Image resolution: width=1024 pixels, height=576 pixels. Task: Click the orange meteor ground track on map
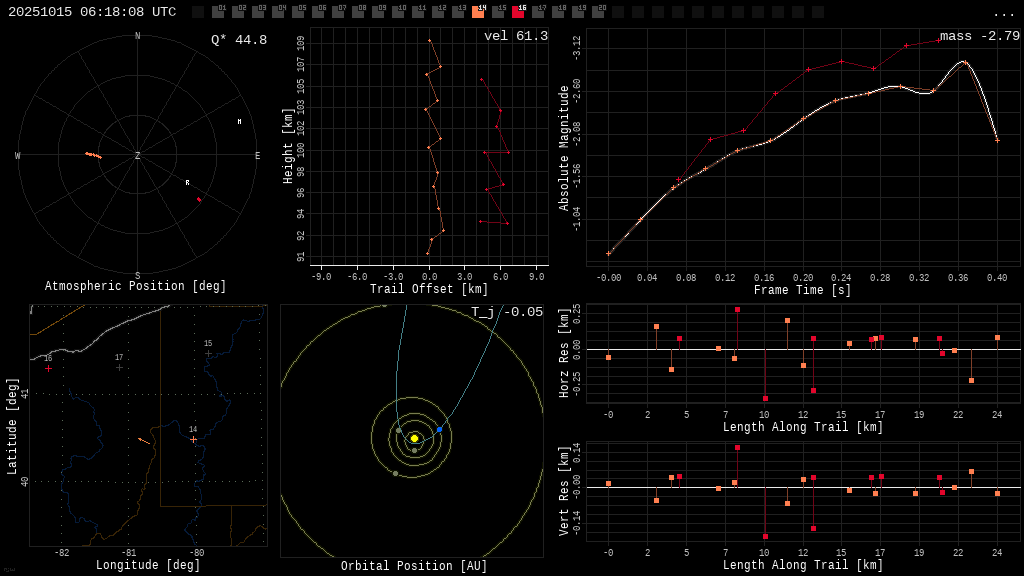144,440
